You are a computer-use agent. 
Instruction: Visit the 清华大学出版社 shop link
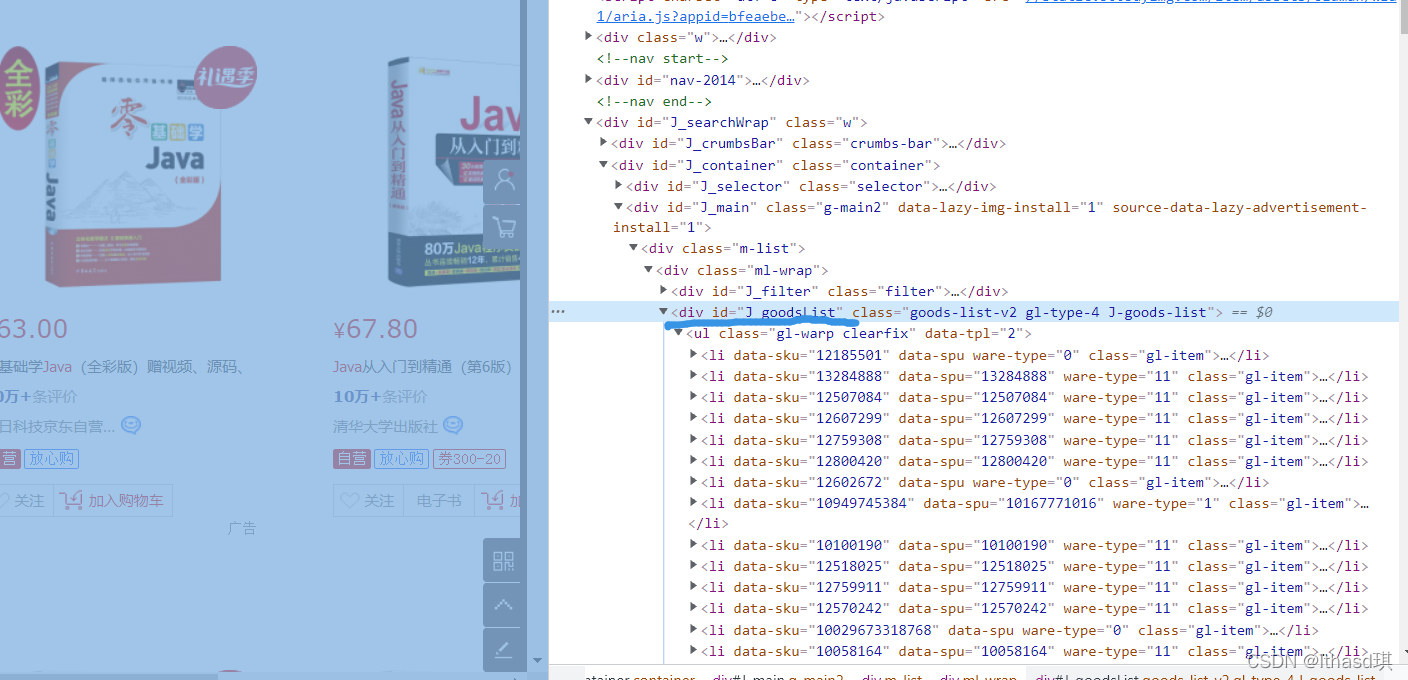coord(385,426)
